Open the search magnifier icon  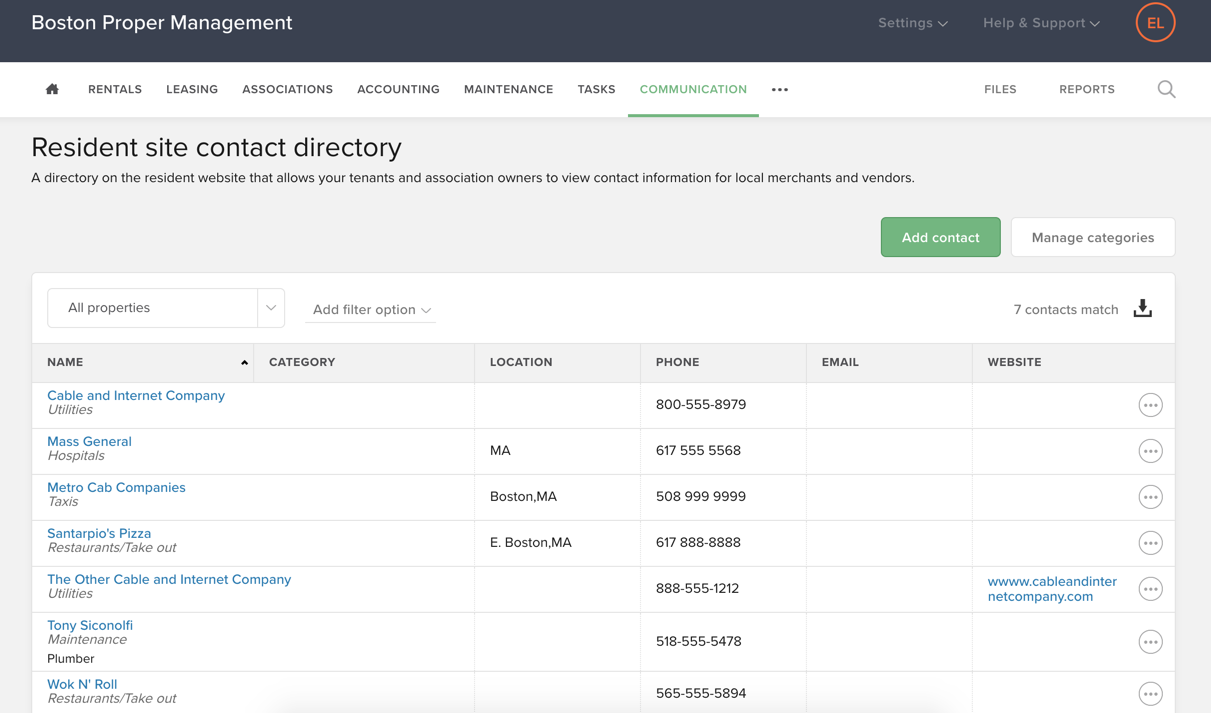(1166, 89)
